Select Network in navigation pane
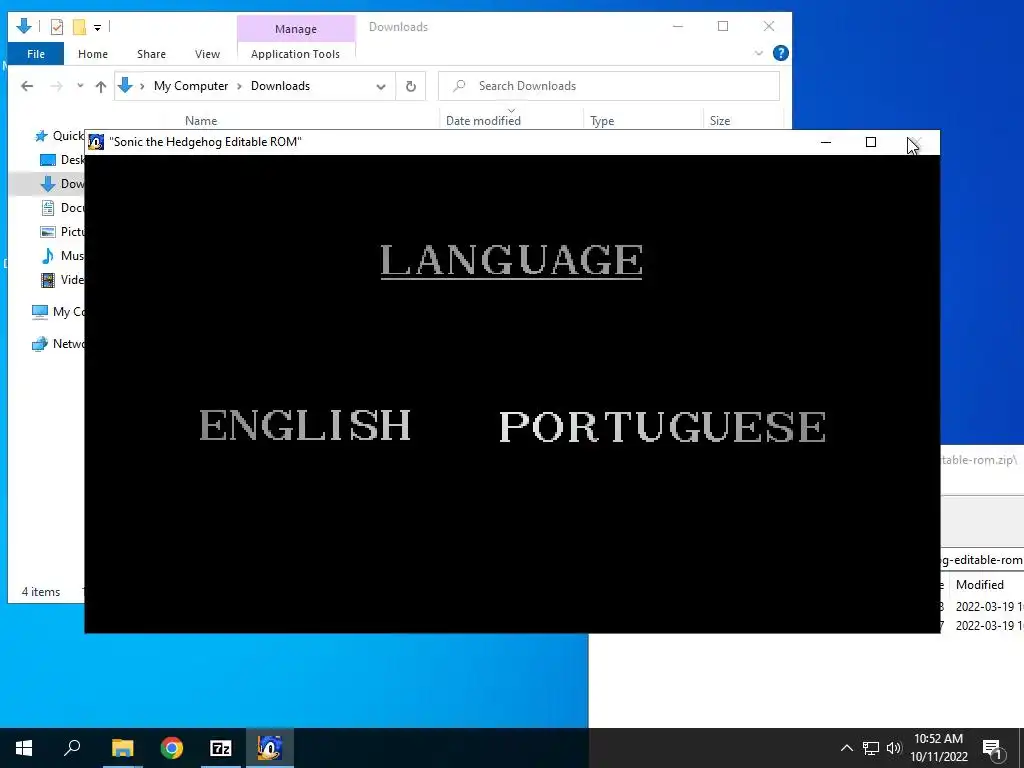 tap(59, 344)
